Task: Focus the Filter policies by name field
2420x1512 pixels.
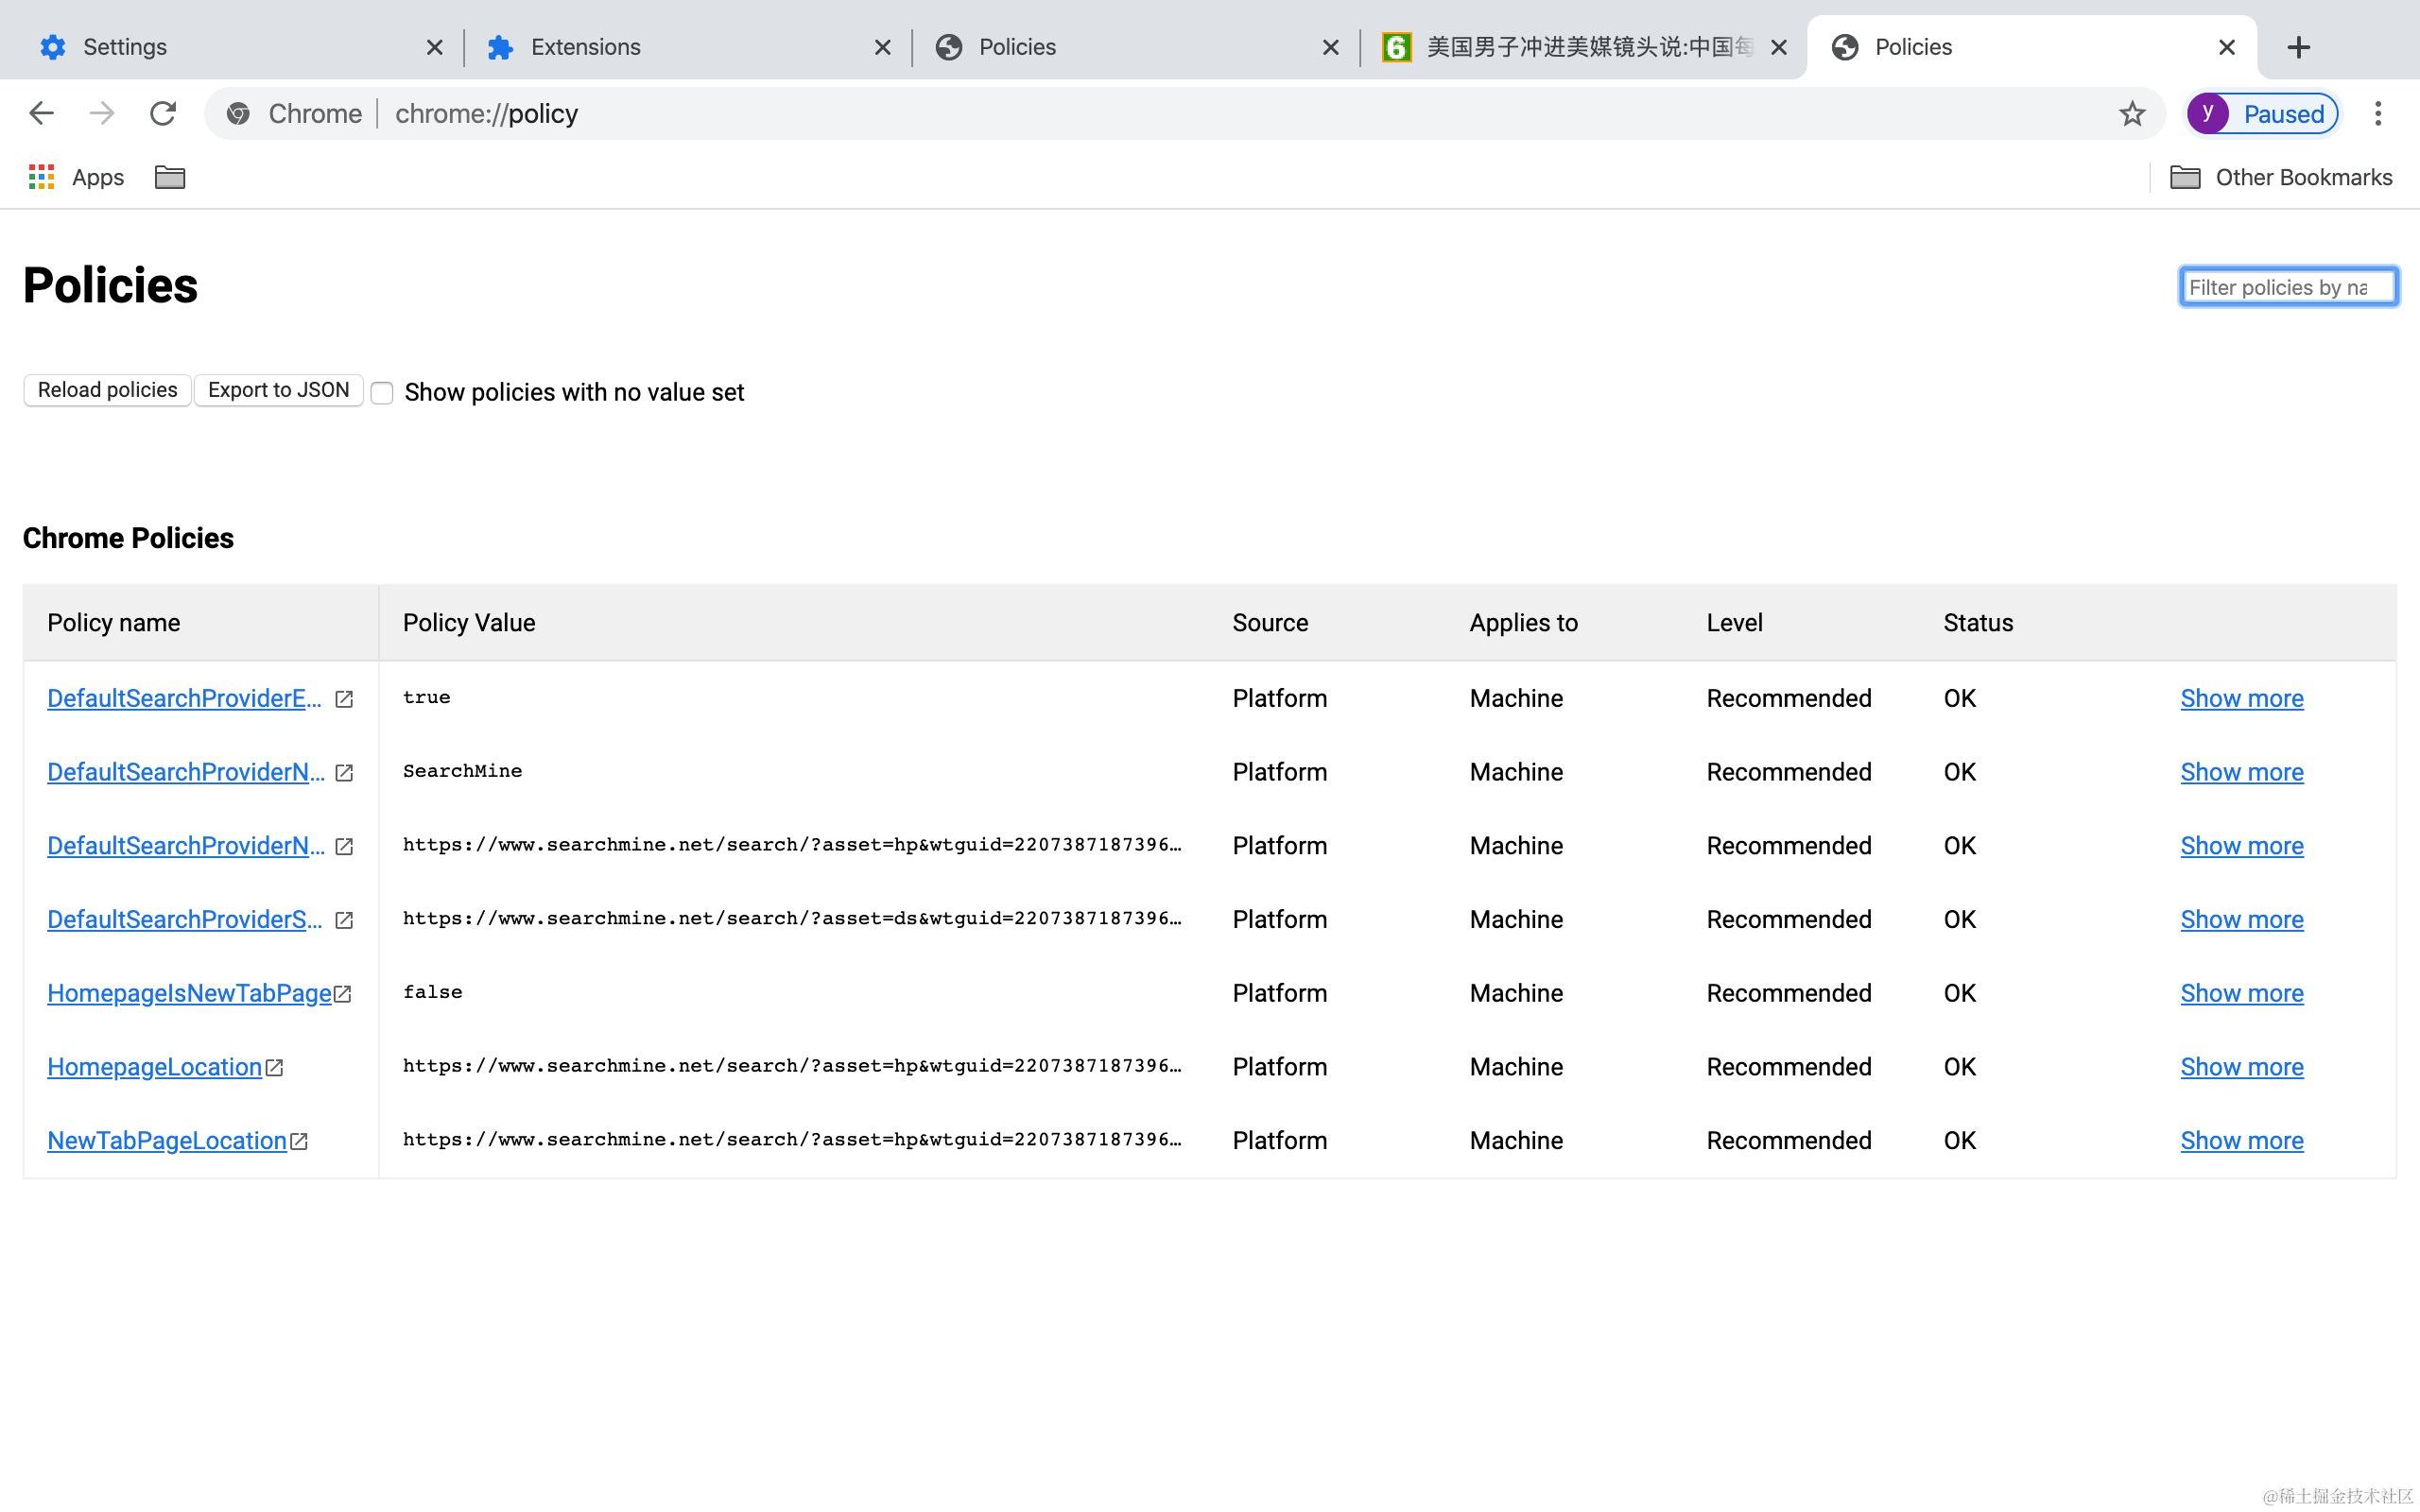Action: click(x=2287, y=287)
